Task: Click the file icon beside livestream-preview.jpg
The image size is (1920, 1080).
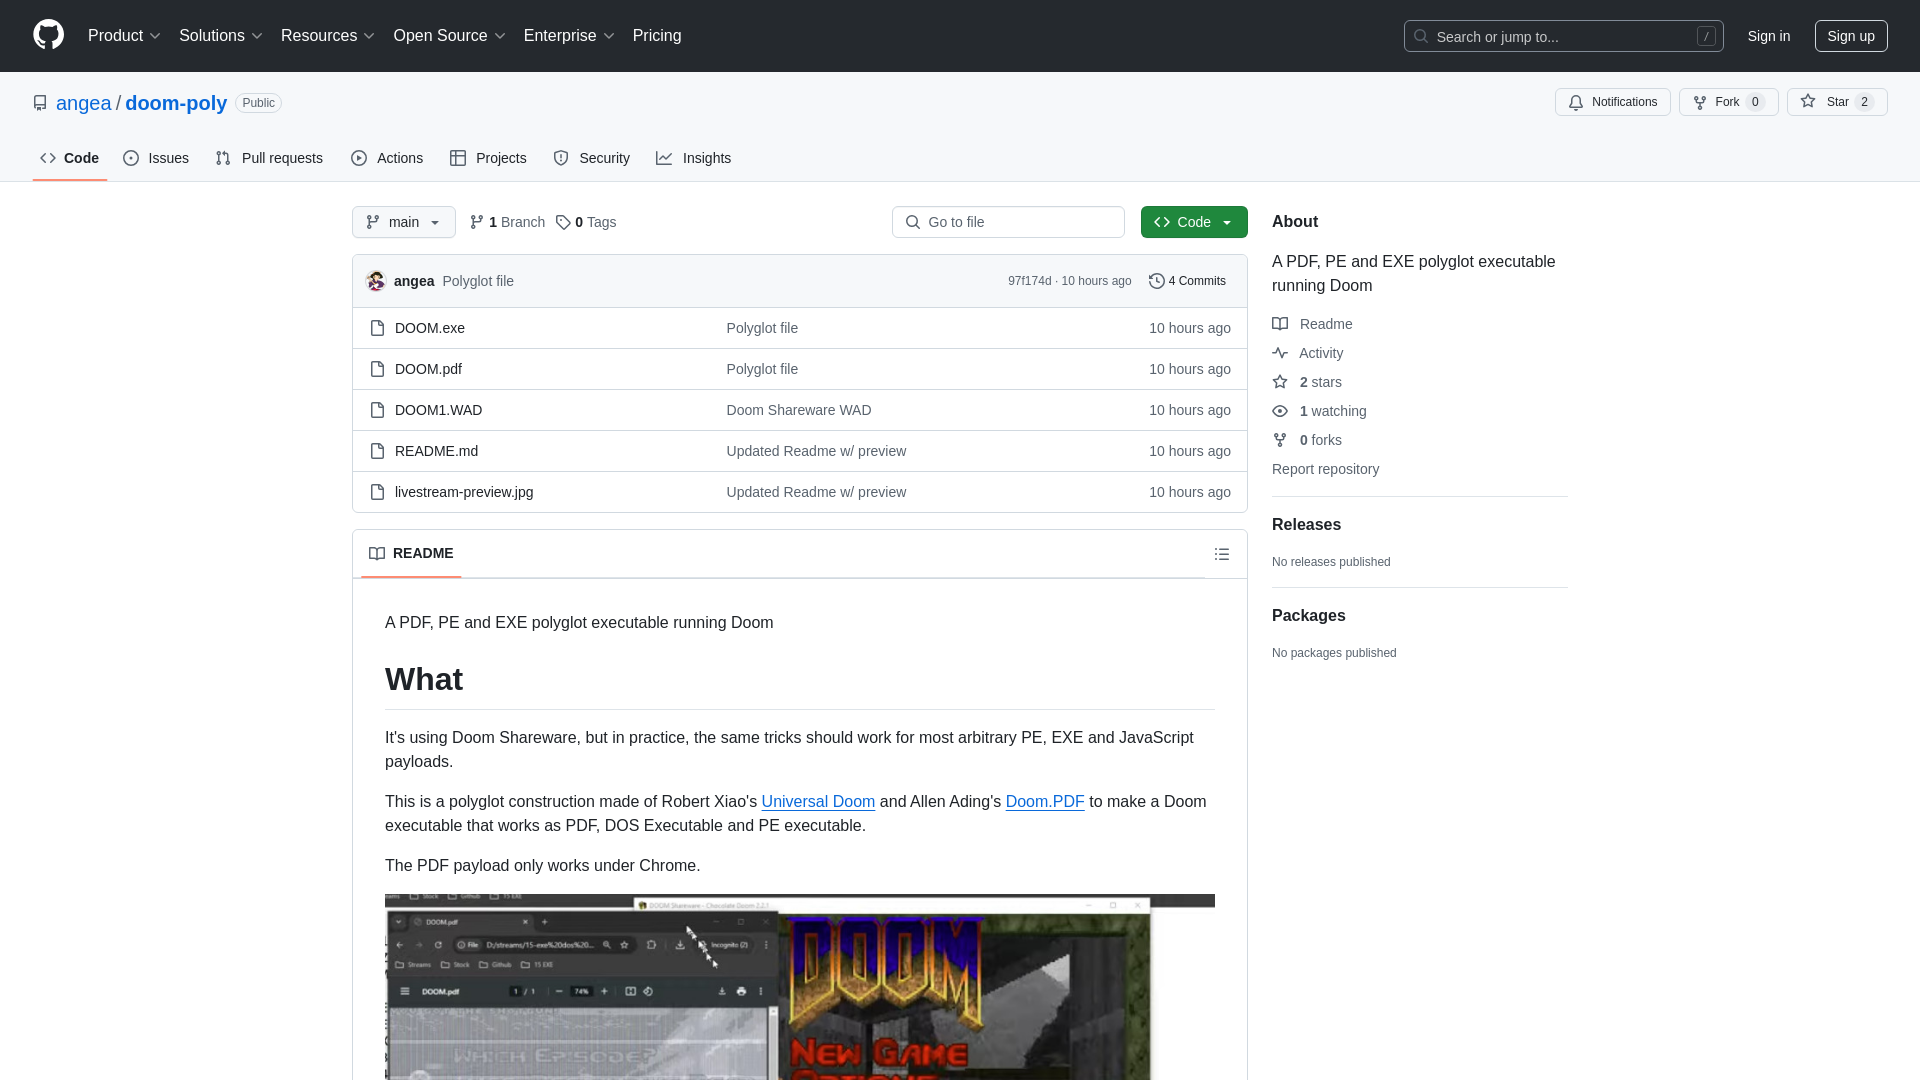Action: (x=377, y=492)
